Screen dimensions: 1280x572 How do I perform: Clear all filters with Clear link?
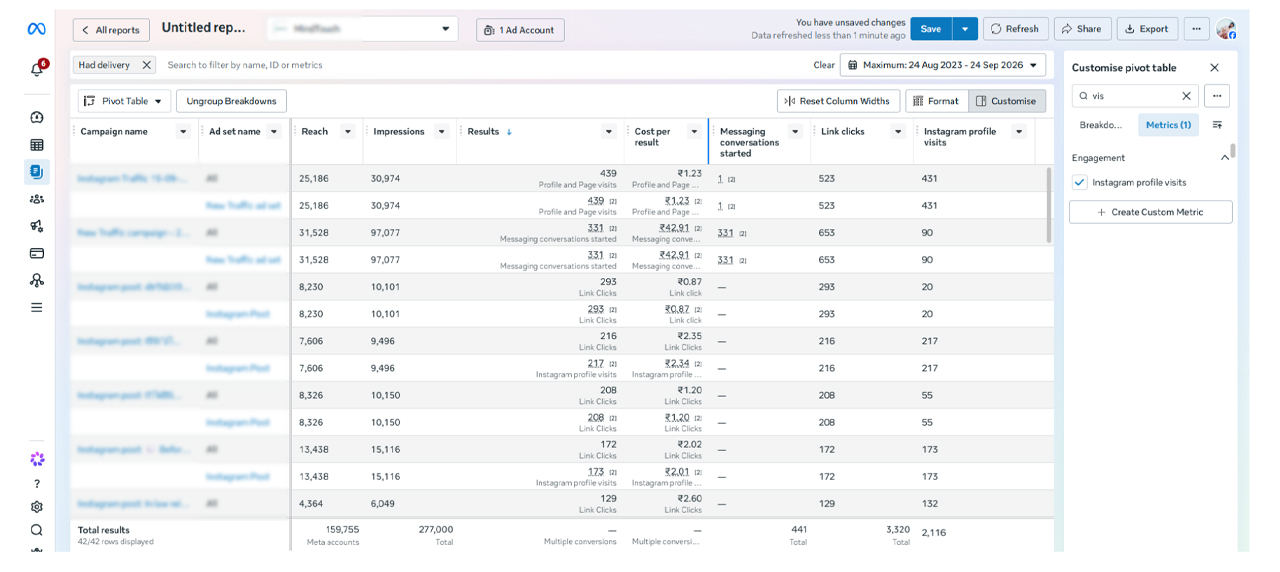pyautogui.click(x=824, y=65)
